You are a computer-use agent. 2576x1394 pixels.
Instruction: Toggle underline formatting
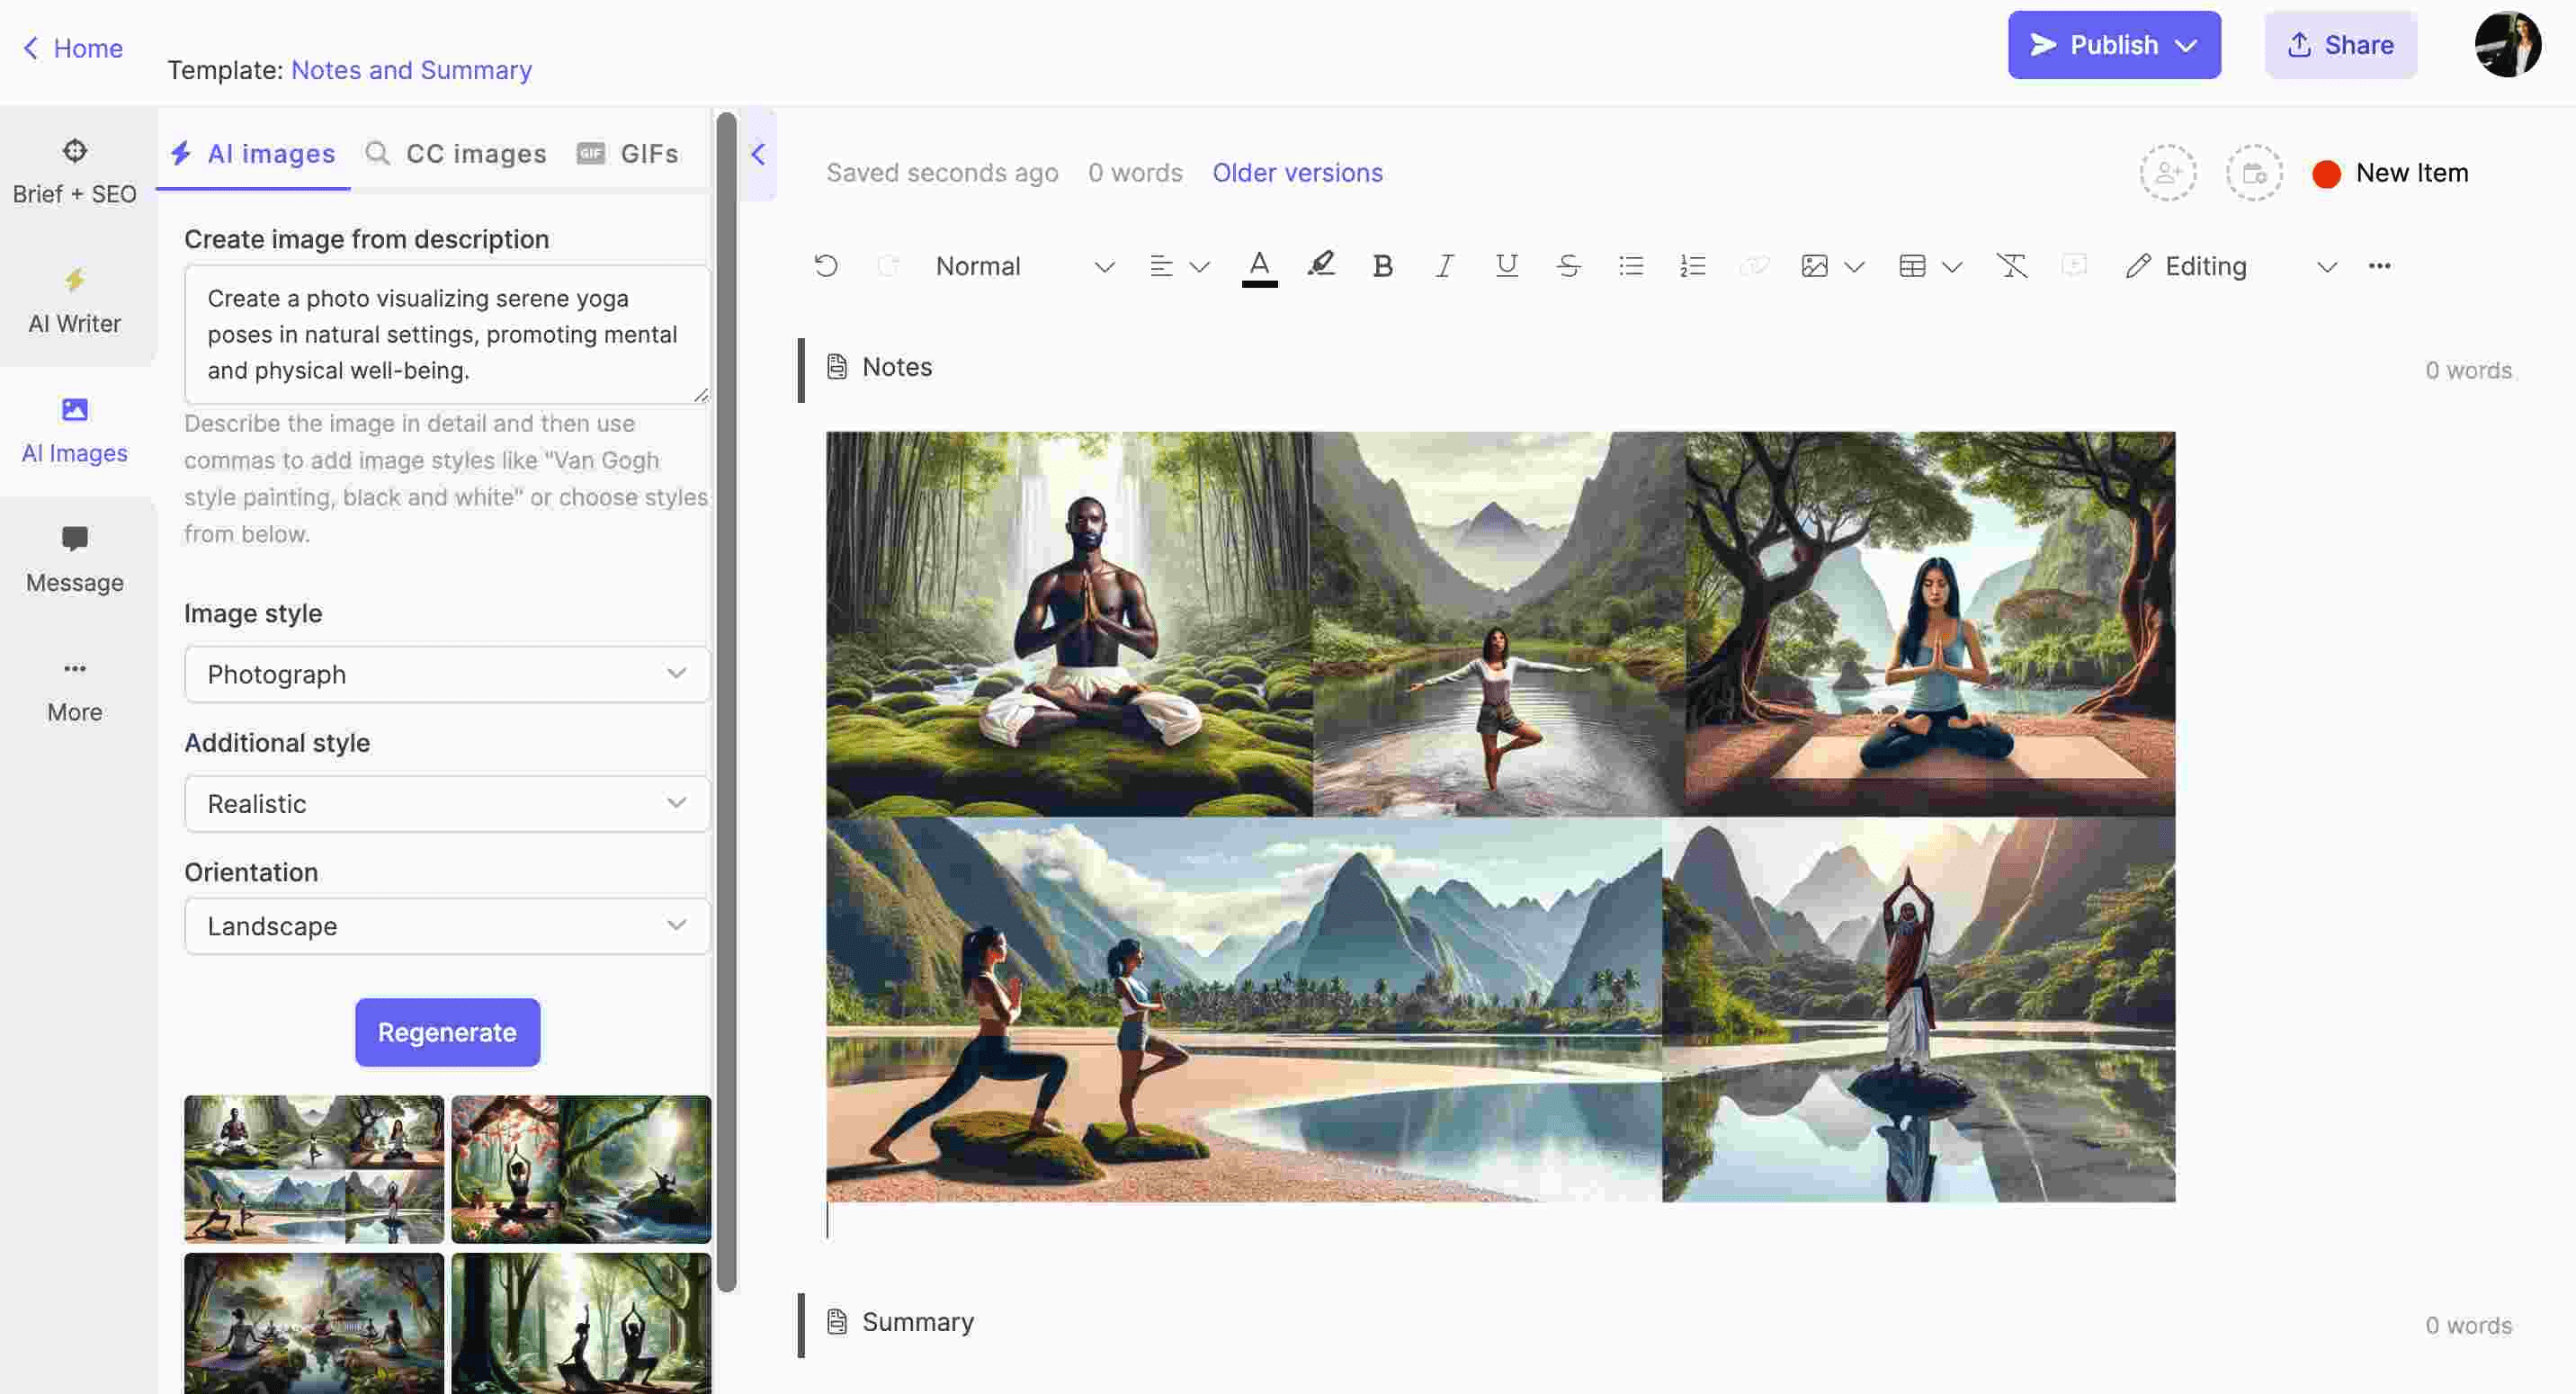point(1506,266)
